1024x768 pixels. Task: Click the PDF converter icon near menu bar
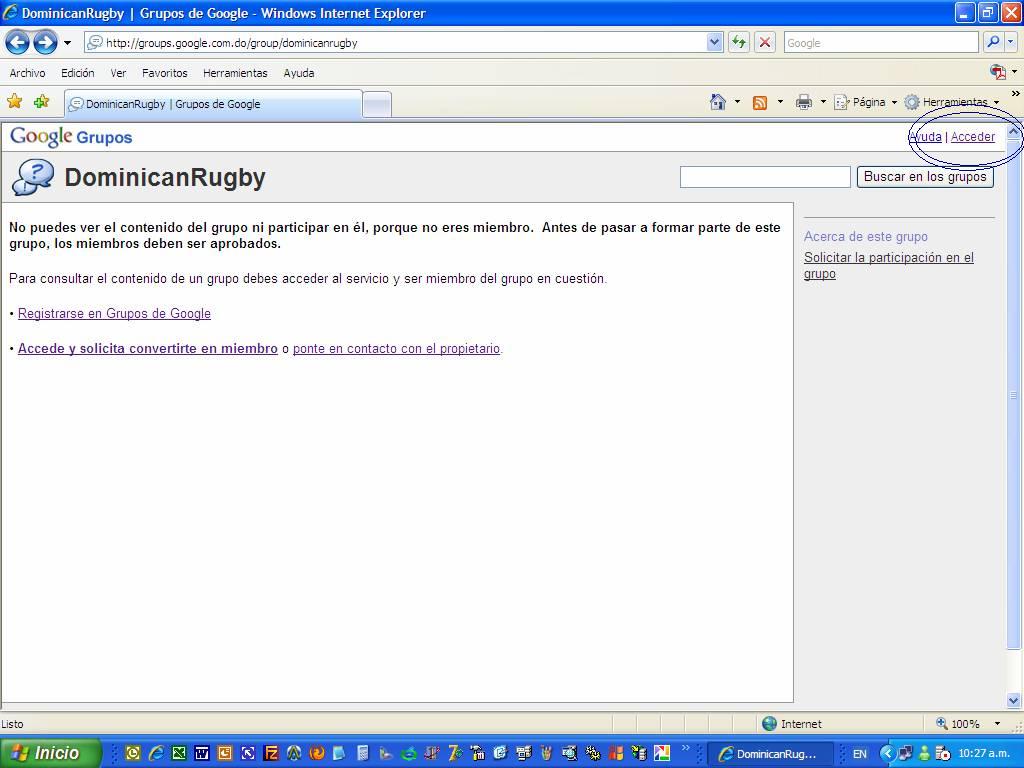[x=997, y=72]
